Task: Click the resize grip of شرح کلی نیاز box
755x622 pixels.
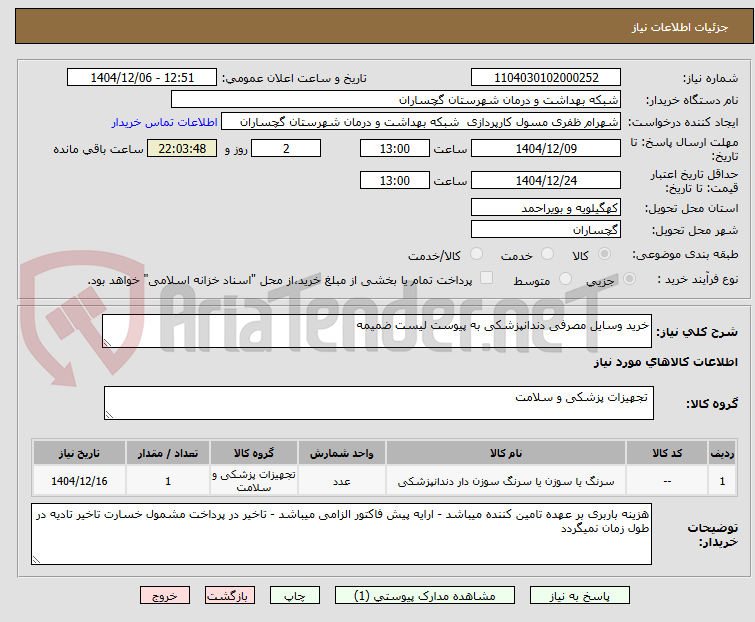Action: click(x=107, y=343)
